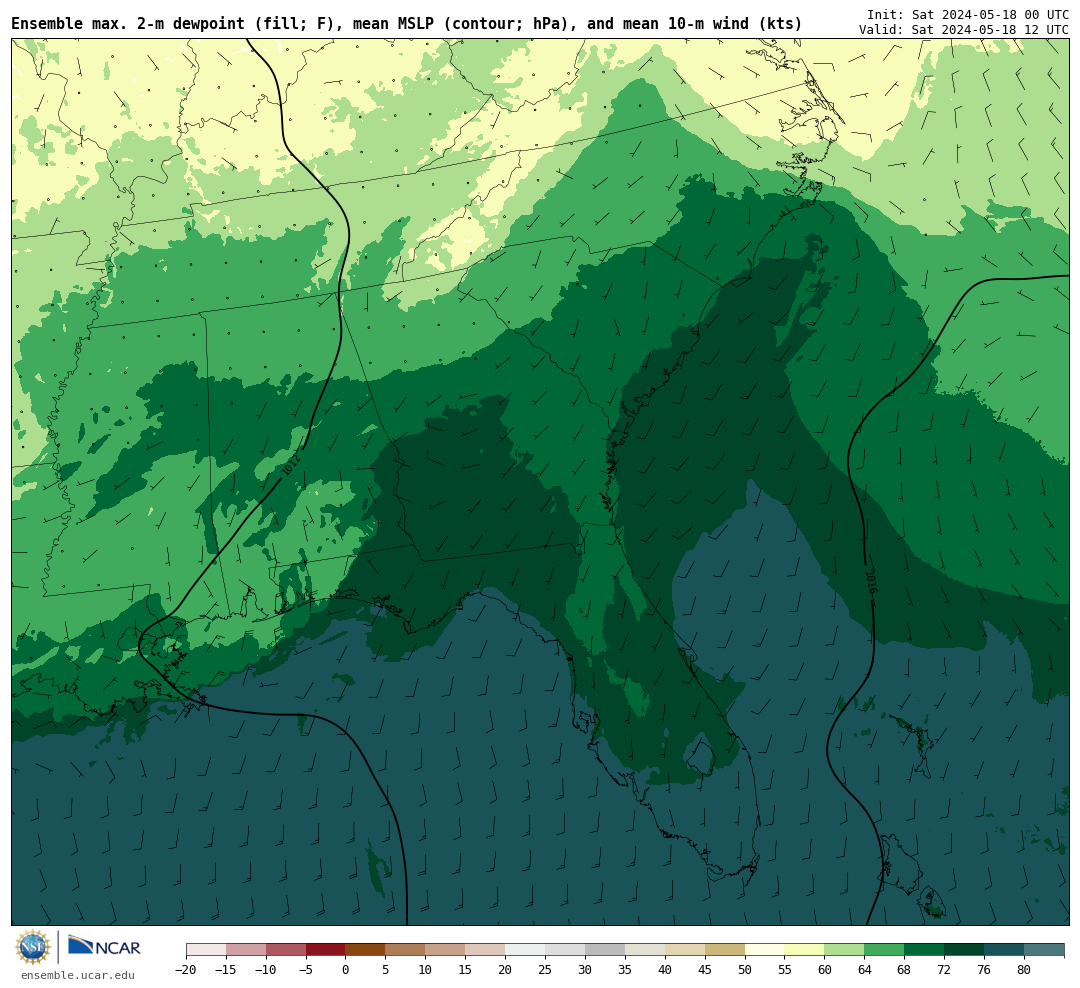Viewport: 1080px width, 988px height.
Task: Click the colorbar swatch between 45 and 50
Action: (725, 950)
